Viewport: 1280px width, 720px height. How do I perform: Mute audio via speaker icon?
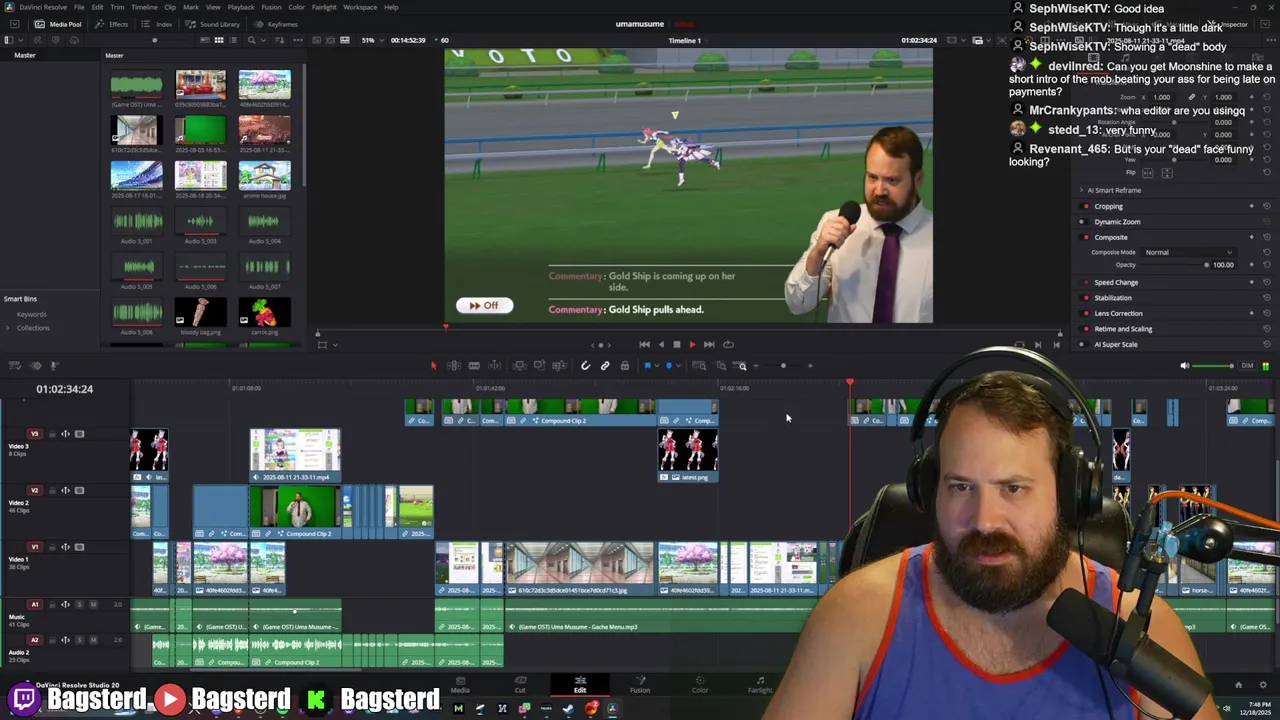coord(1185,366)
